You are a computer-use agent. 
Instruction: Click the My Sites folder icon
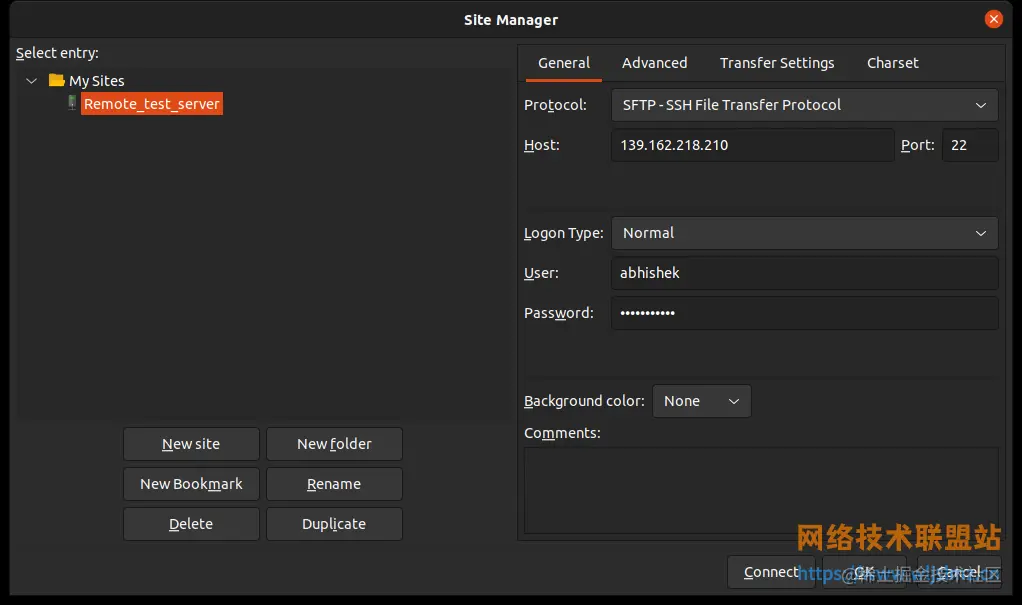[x=57, y=80]
